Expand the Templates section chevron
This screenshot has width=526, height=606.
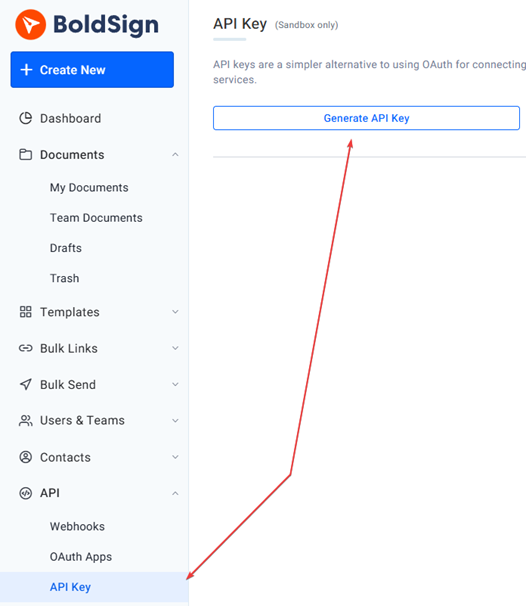coord(175,312)
